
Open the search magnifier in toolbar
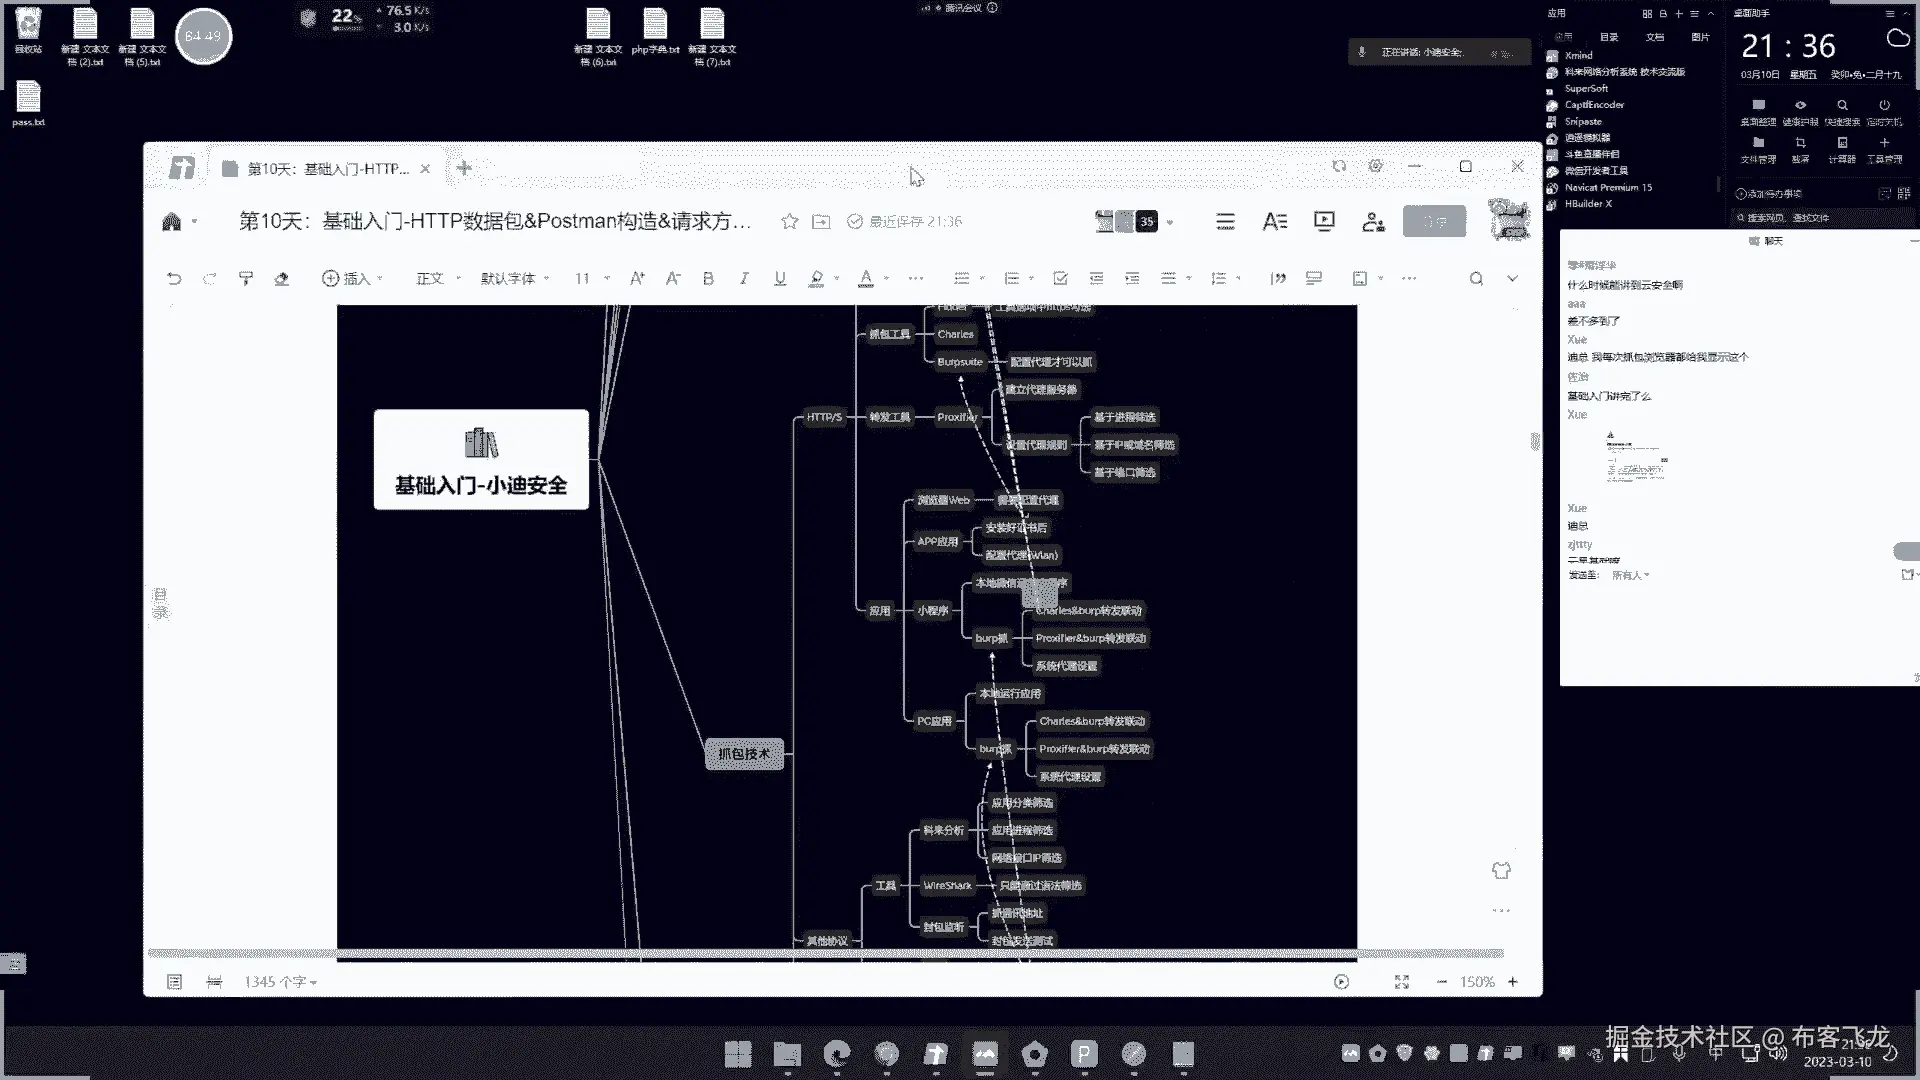[1476, 279]
